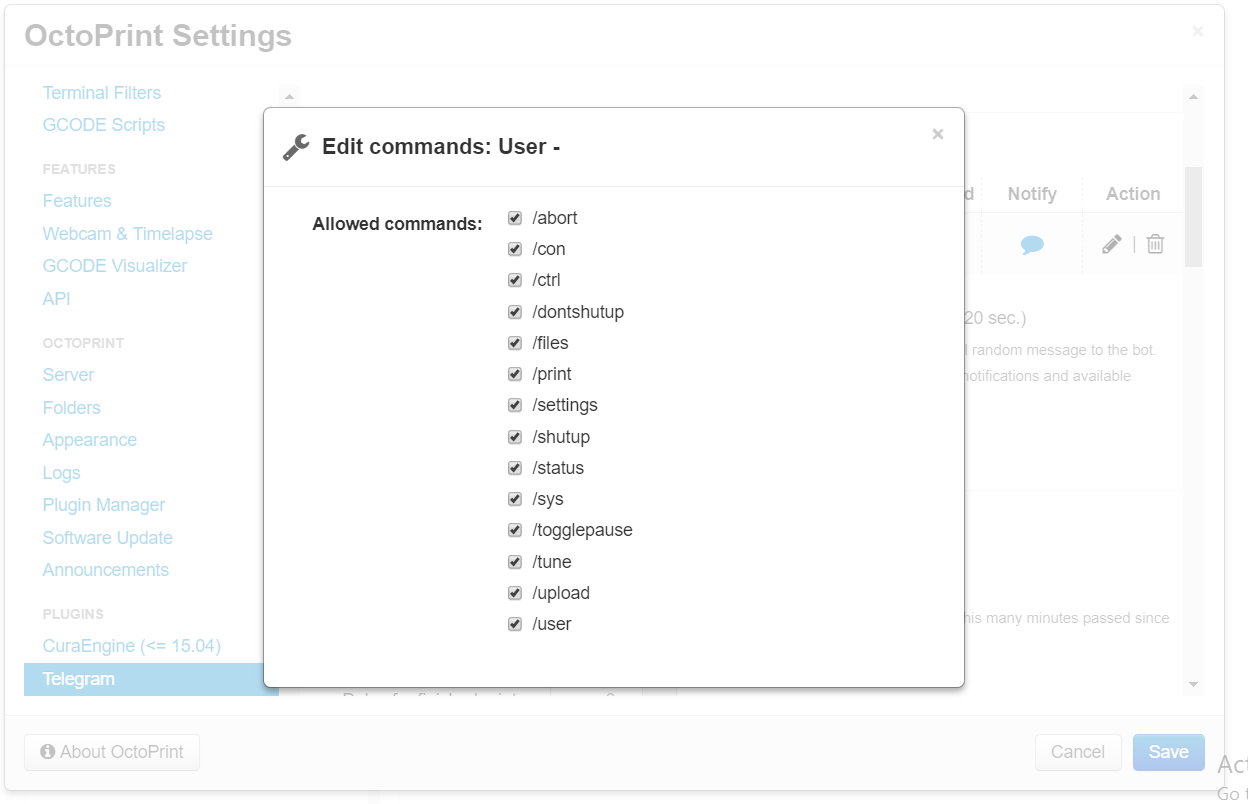The height and width of the screenshot is (804, 1248).
Task: Click the notify speech bubble icon
Action: click(x=1032, y=244)
